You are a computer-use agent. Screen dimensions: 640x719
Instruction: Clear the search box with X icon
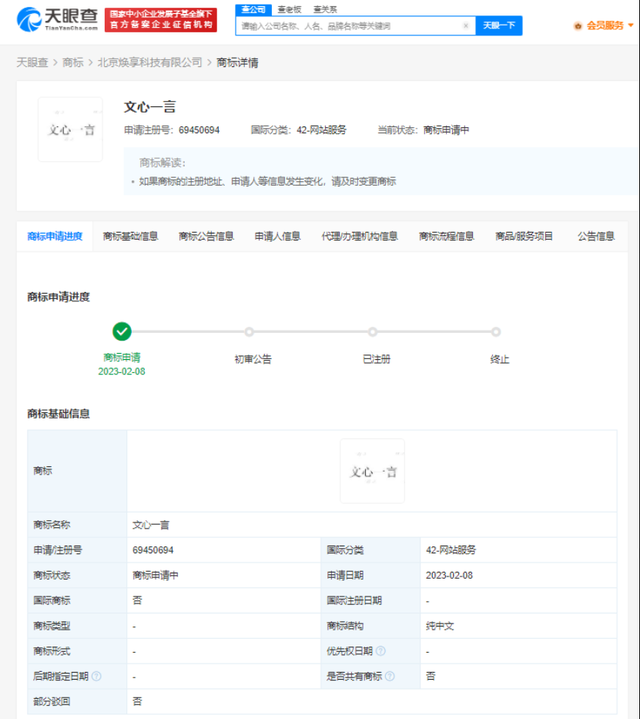coord(466,26)
